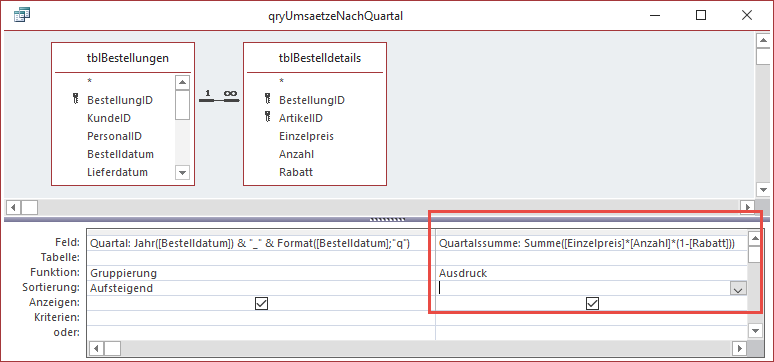The width and height of the screenshot is (774, 362).
Task: Select KundeID field in tblBestellungen
Action: coord(109,118)
